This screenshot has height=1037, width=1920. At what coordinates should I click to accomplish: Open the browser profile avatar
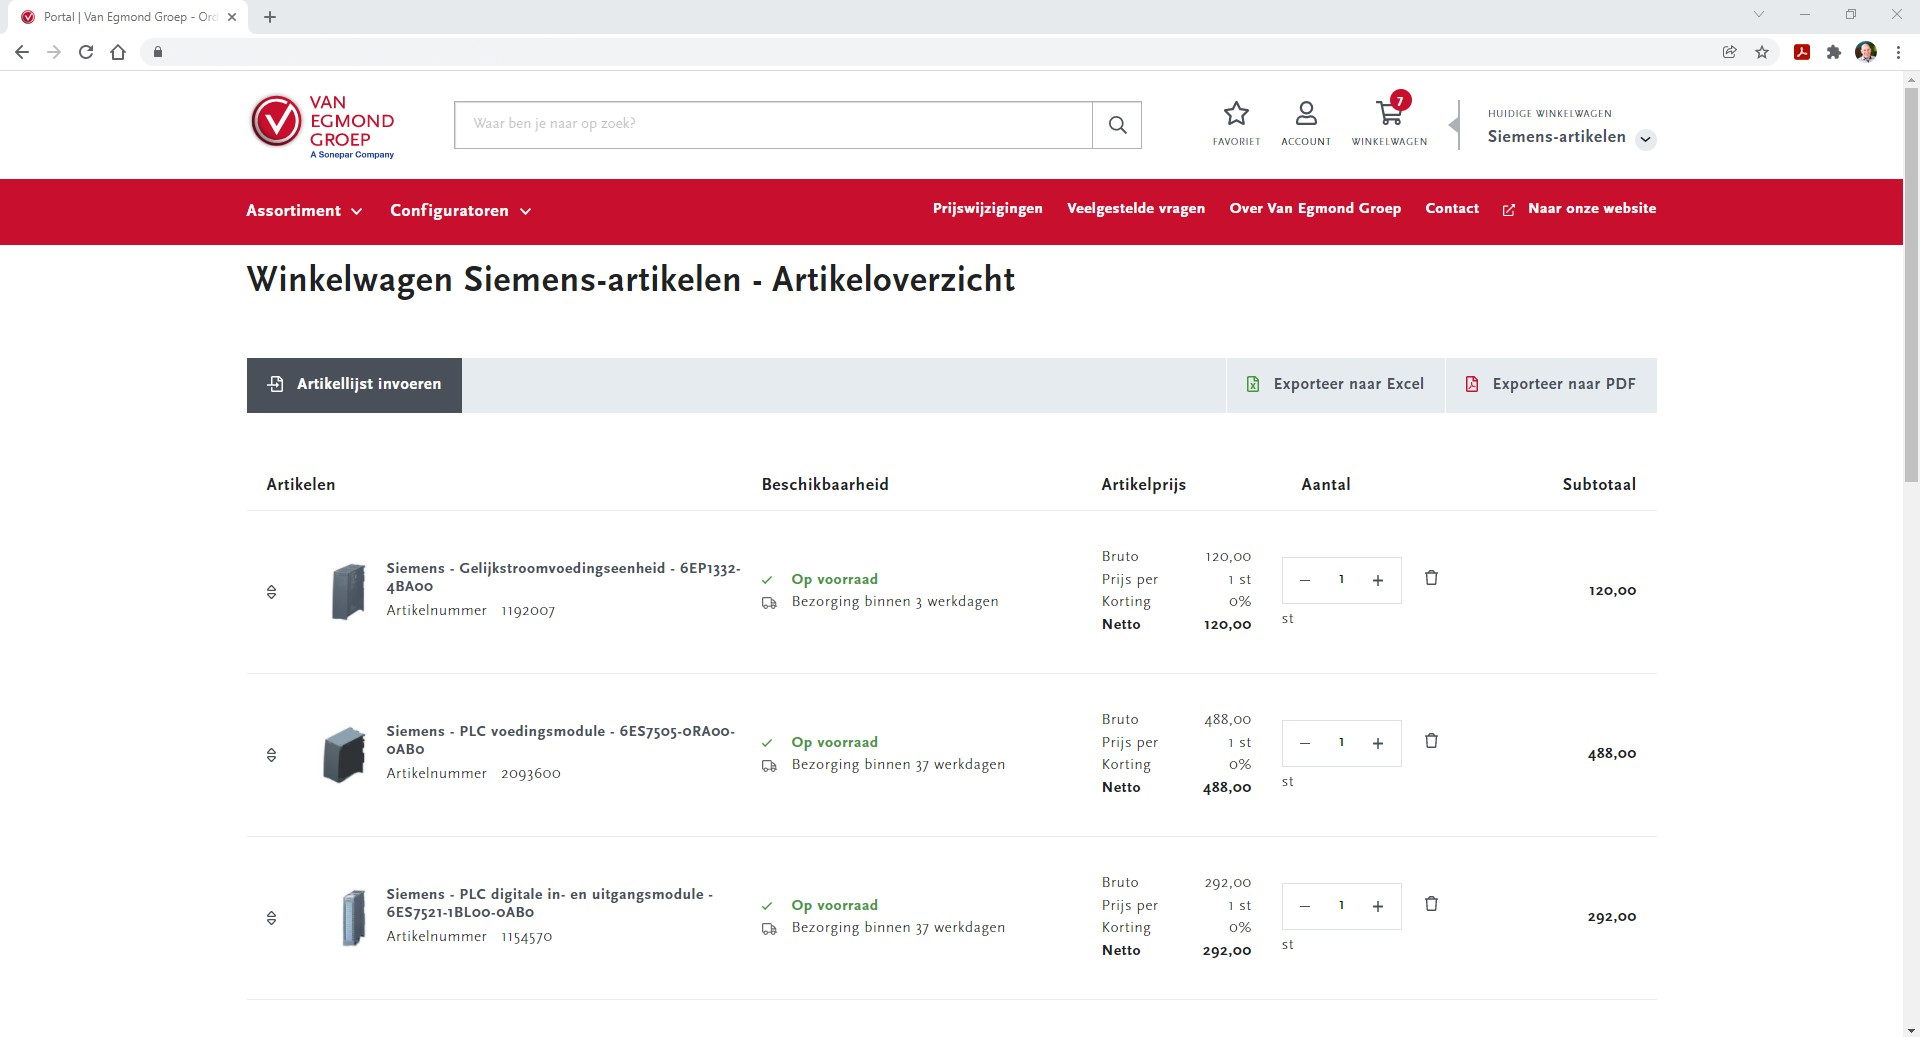click(1866, 52)
